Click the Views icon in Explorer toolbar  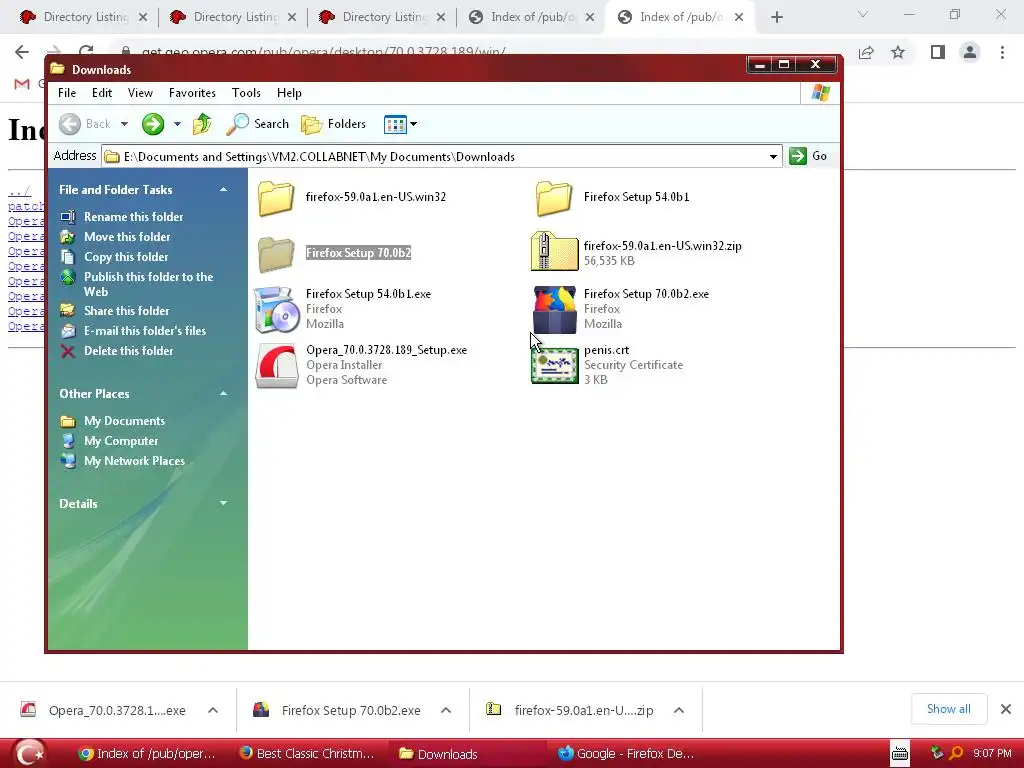coord(395,124)
